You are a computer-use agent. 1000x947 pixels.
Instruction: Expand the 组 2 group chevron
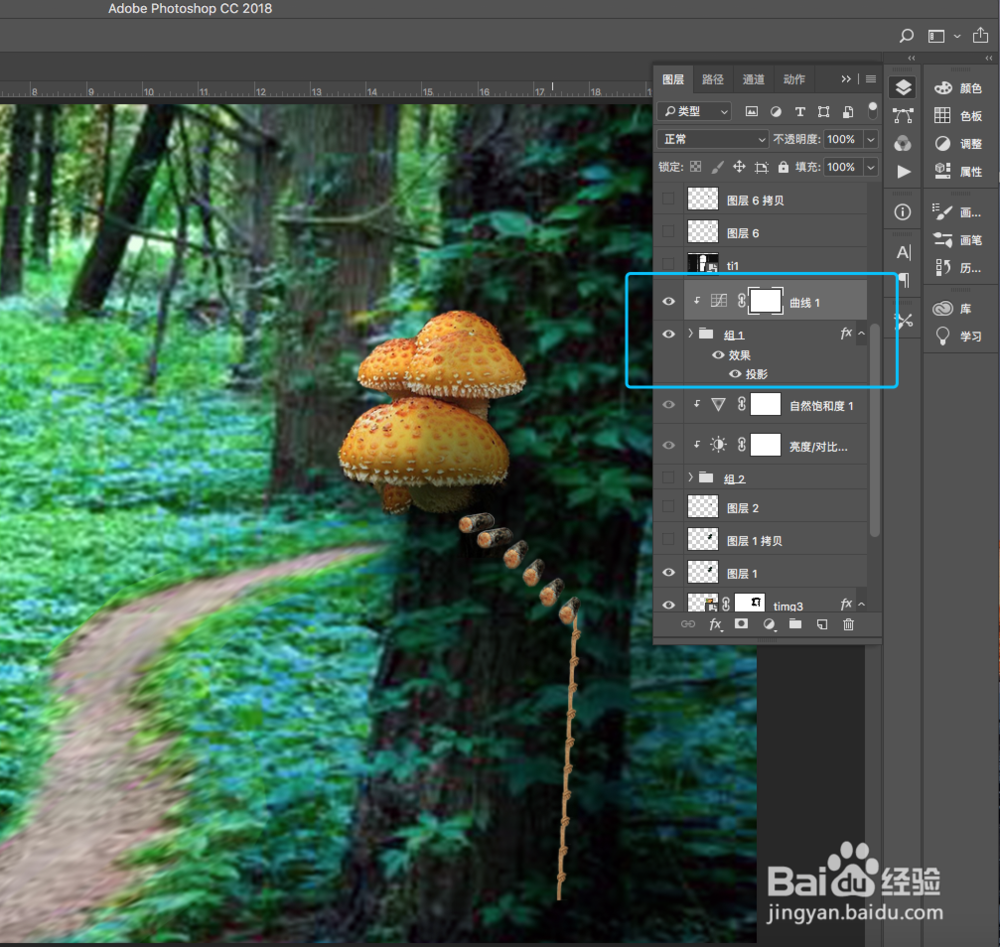click(x=690, y=477)
